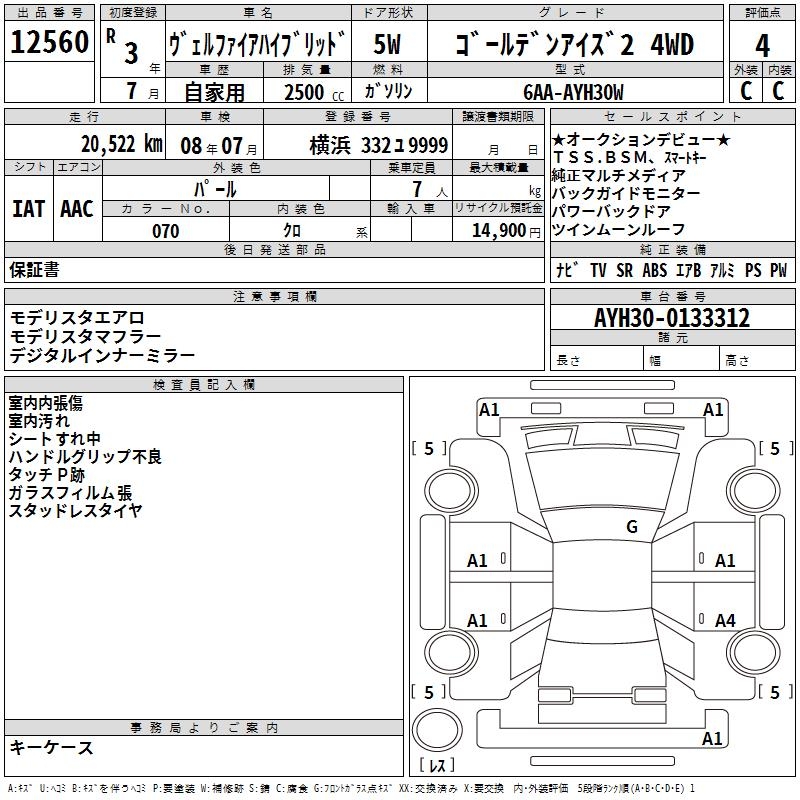Select the PW equipment code
This screenshot has width=800, height=800.
[779, 270]
